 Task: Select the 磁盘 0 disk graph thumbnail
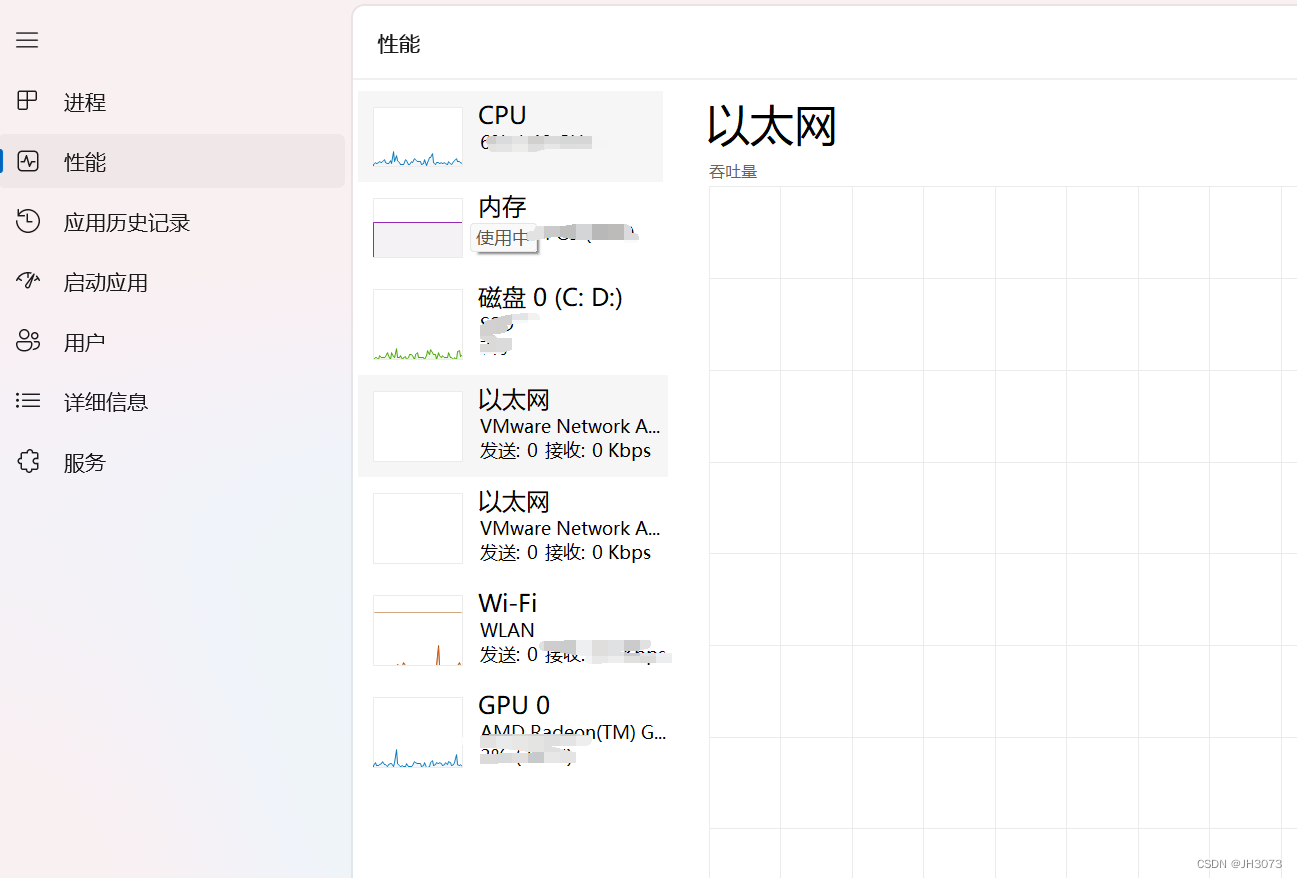point(417,325)
